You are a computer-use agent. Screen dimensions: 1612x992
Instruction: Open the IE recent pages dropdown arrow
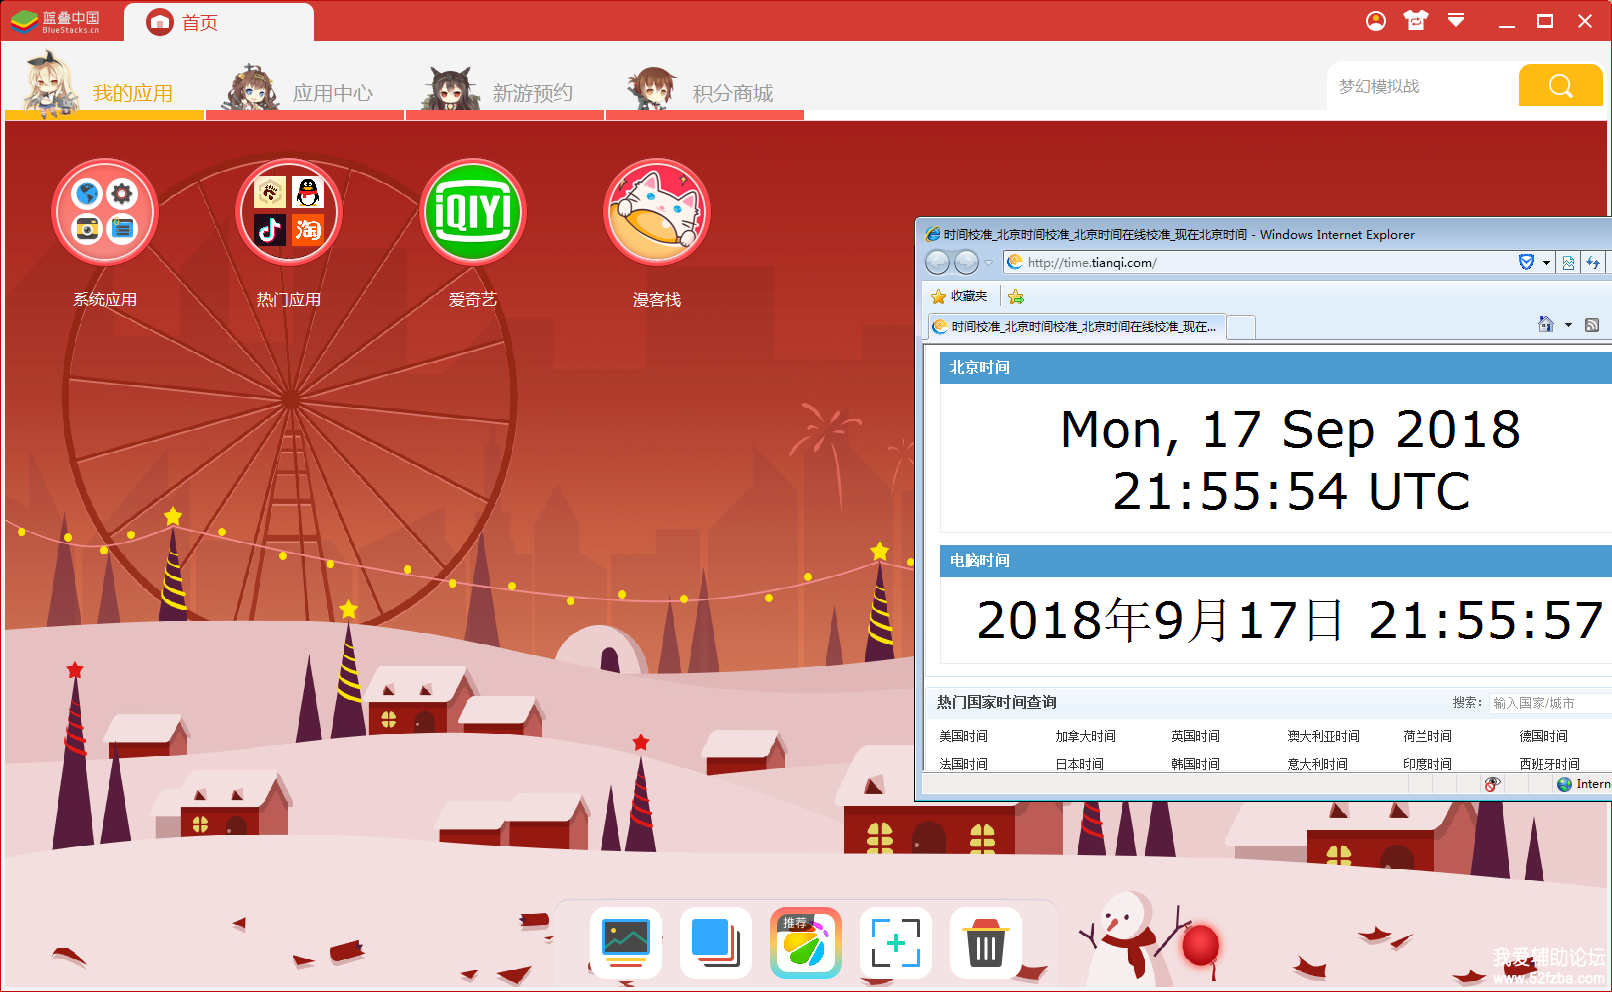pos(988,263)
